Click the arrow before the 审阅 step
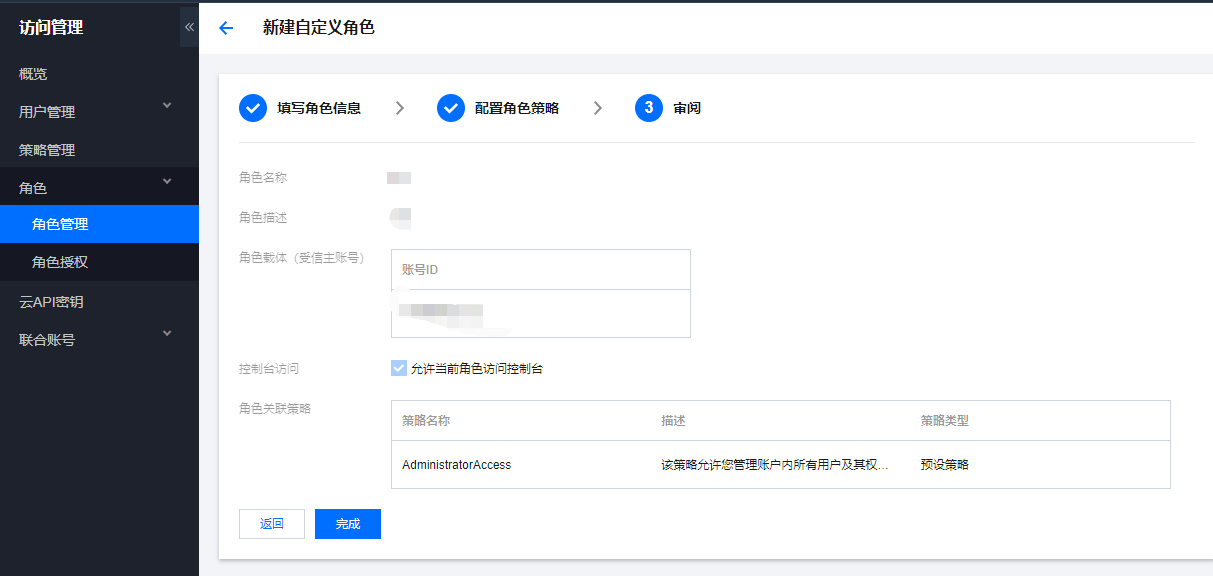The height and width of the screenshot is (576, 1213). (598, 108)
